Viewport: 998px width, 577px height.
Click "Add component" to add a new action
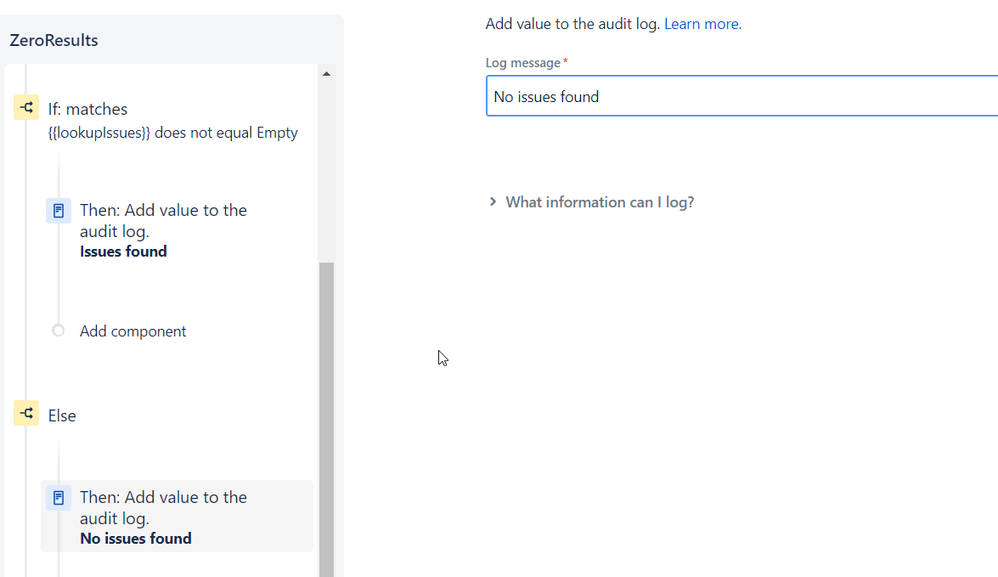coord(133,330)
